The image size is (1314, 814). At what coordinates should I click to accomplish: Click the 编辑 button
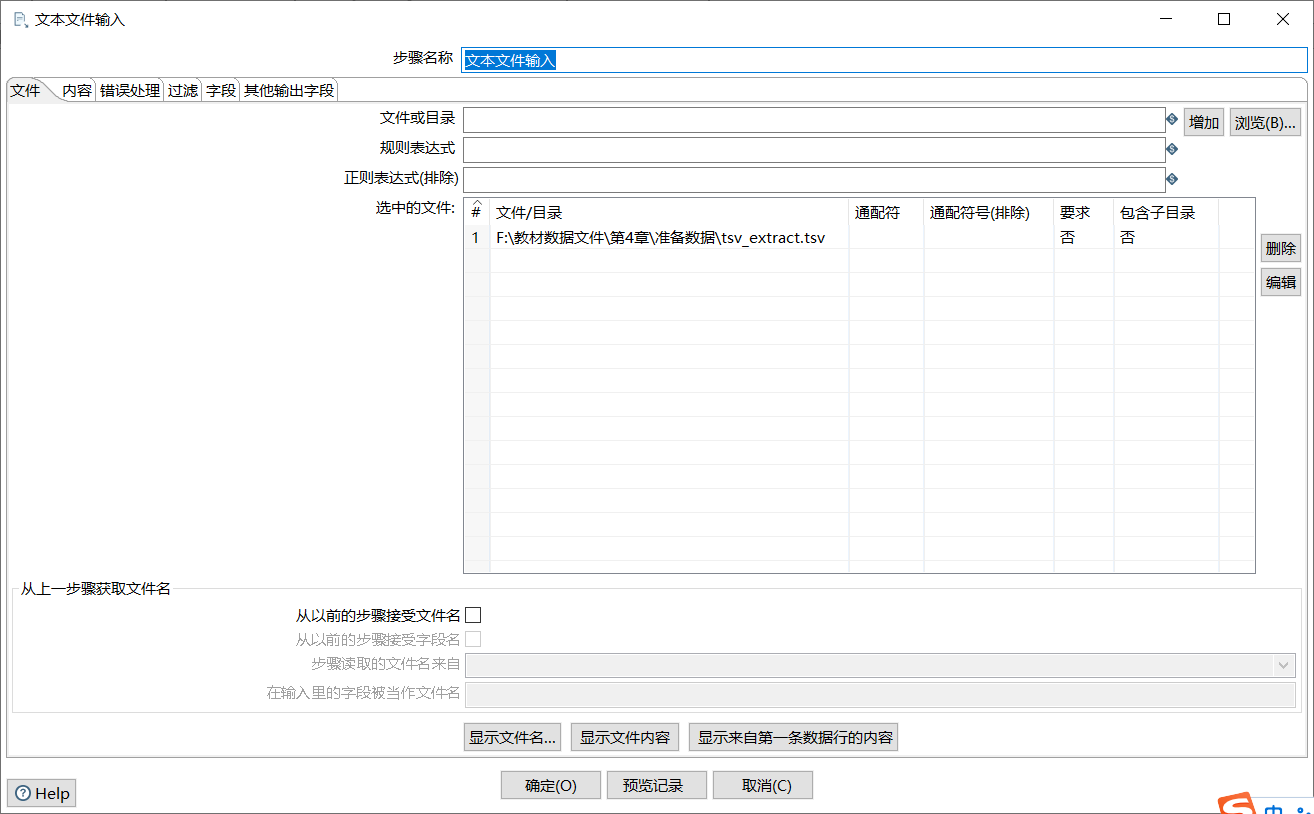(1281, 282)
